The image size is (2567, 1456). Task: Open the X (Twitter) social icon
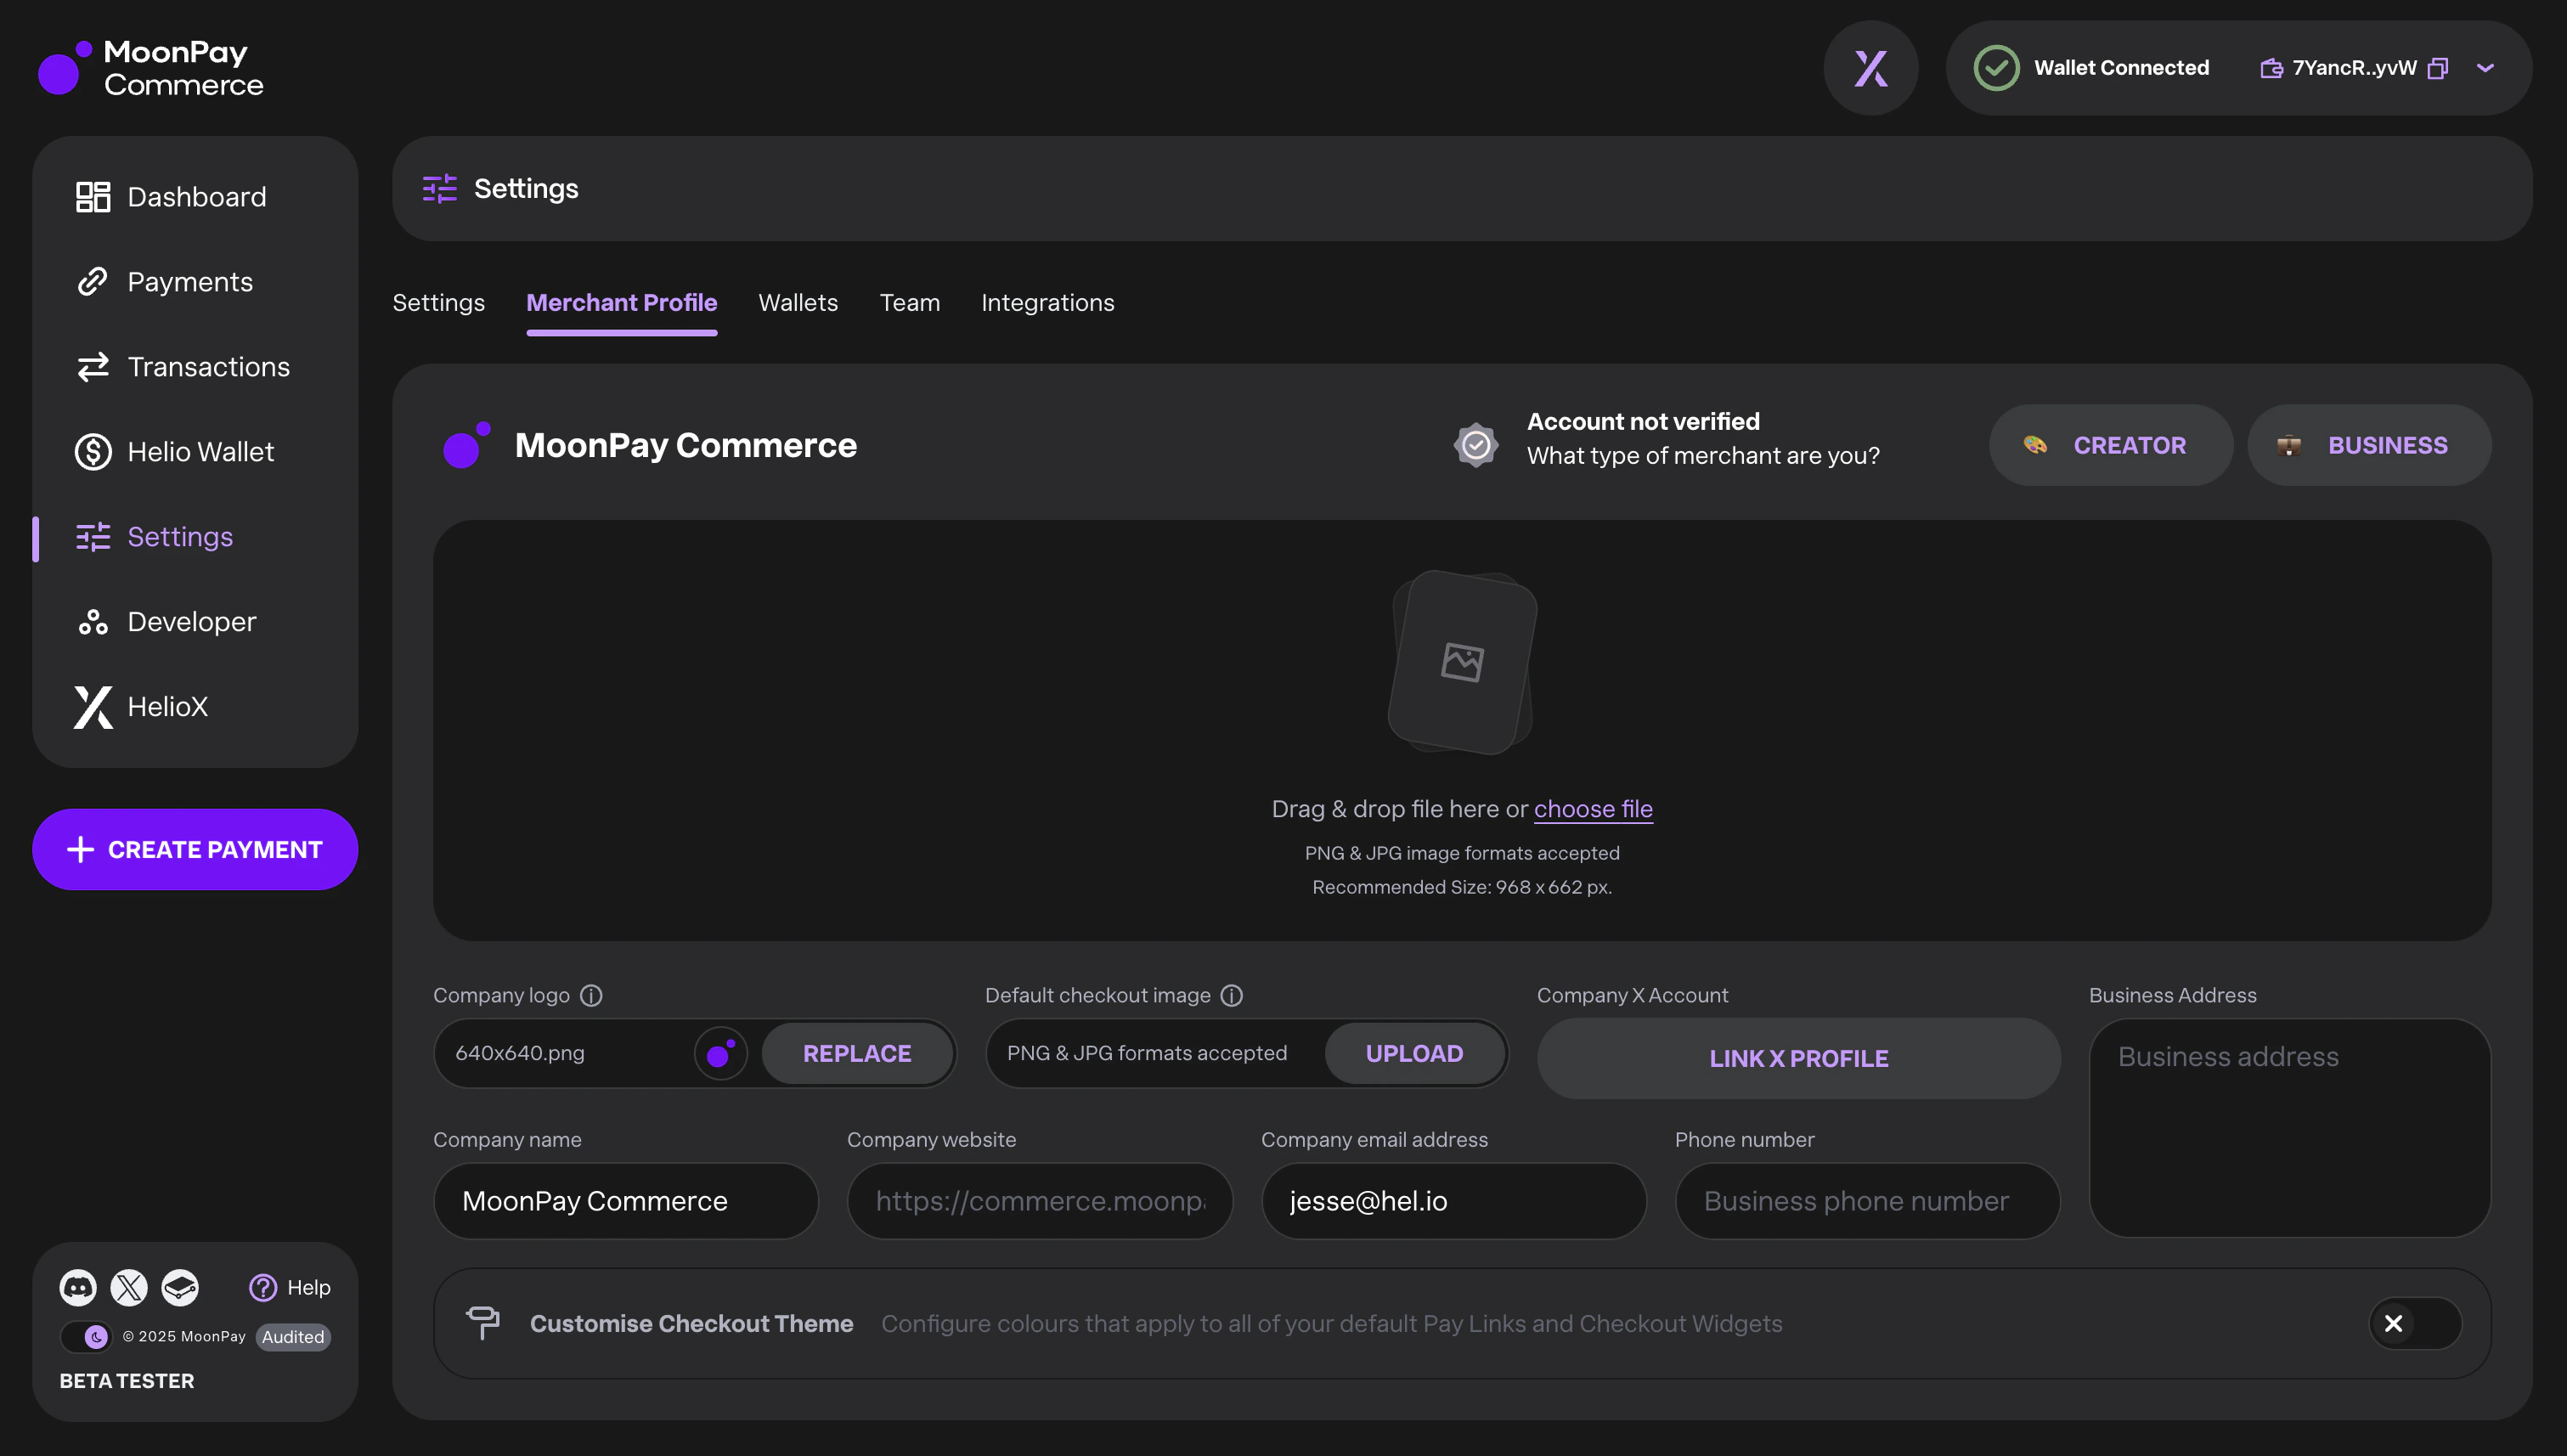129,1287
